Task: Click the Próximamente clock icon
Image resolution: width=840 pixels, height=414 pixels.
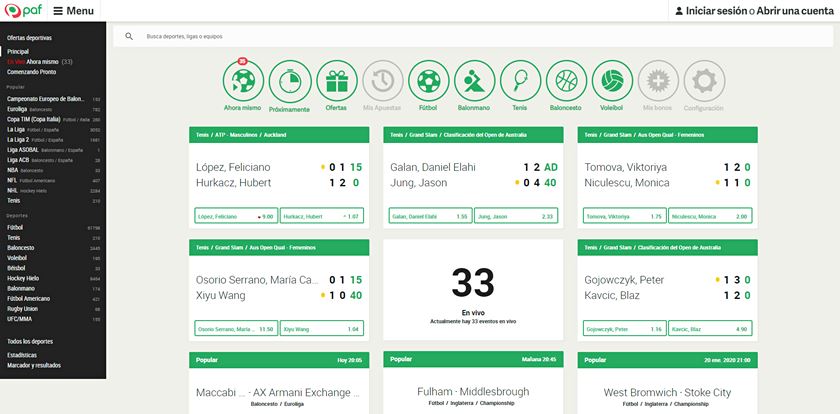Action: [x=289, y=80]
